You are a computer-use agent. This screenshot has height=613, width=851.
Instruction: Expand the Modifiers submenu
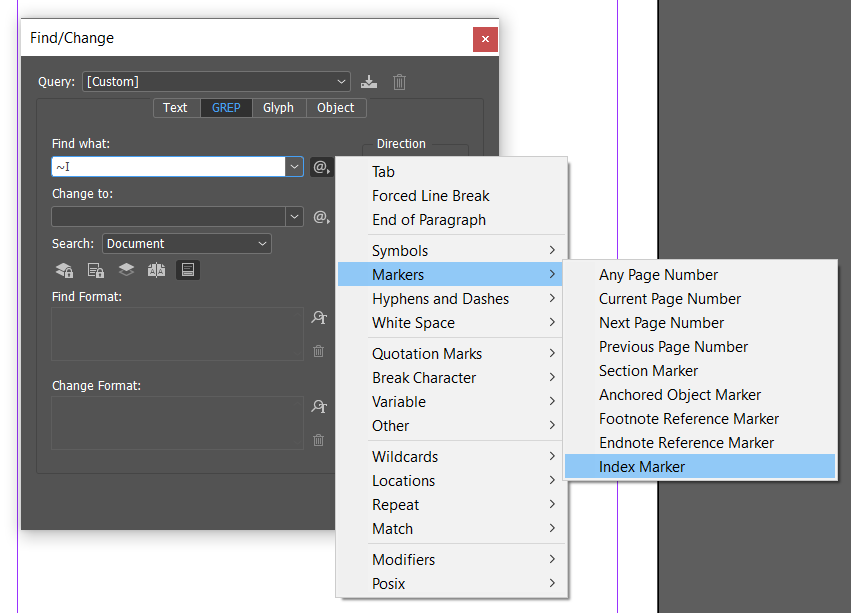point(452,559)
